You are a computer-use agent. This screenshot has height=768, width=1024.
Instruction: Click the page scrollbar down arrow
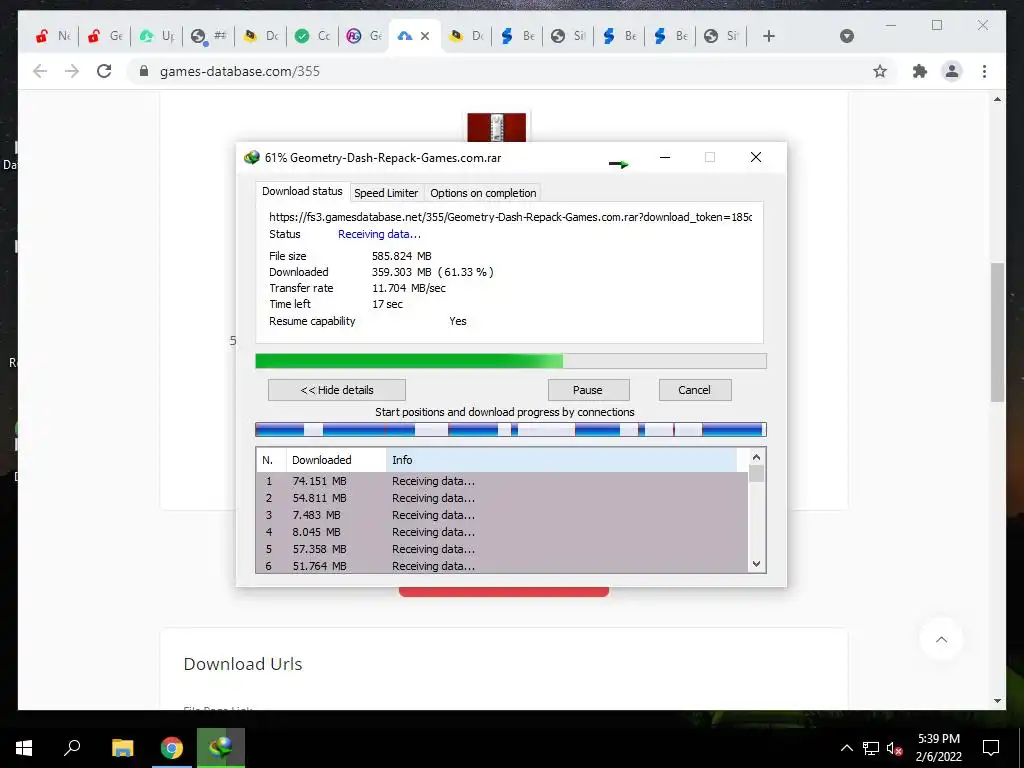coord(997,701)
